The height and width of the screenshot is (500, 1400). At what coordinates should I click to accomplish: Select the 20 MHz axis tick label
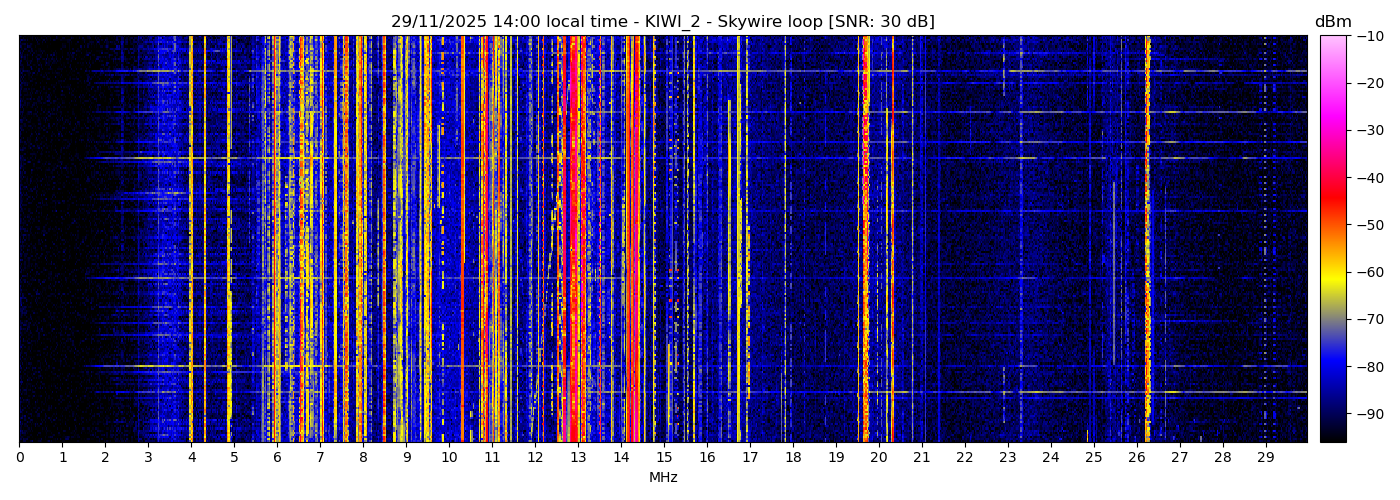878,458
